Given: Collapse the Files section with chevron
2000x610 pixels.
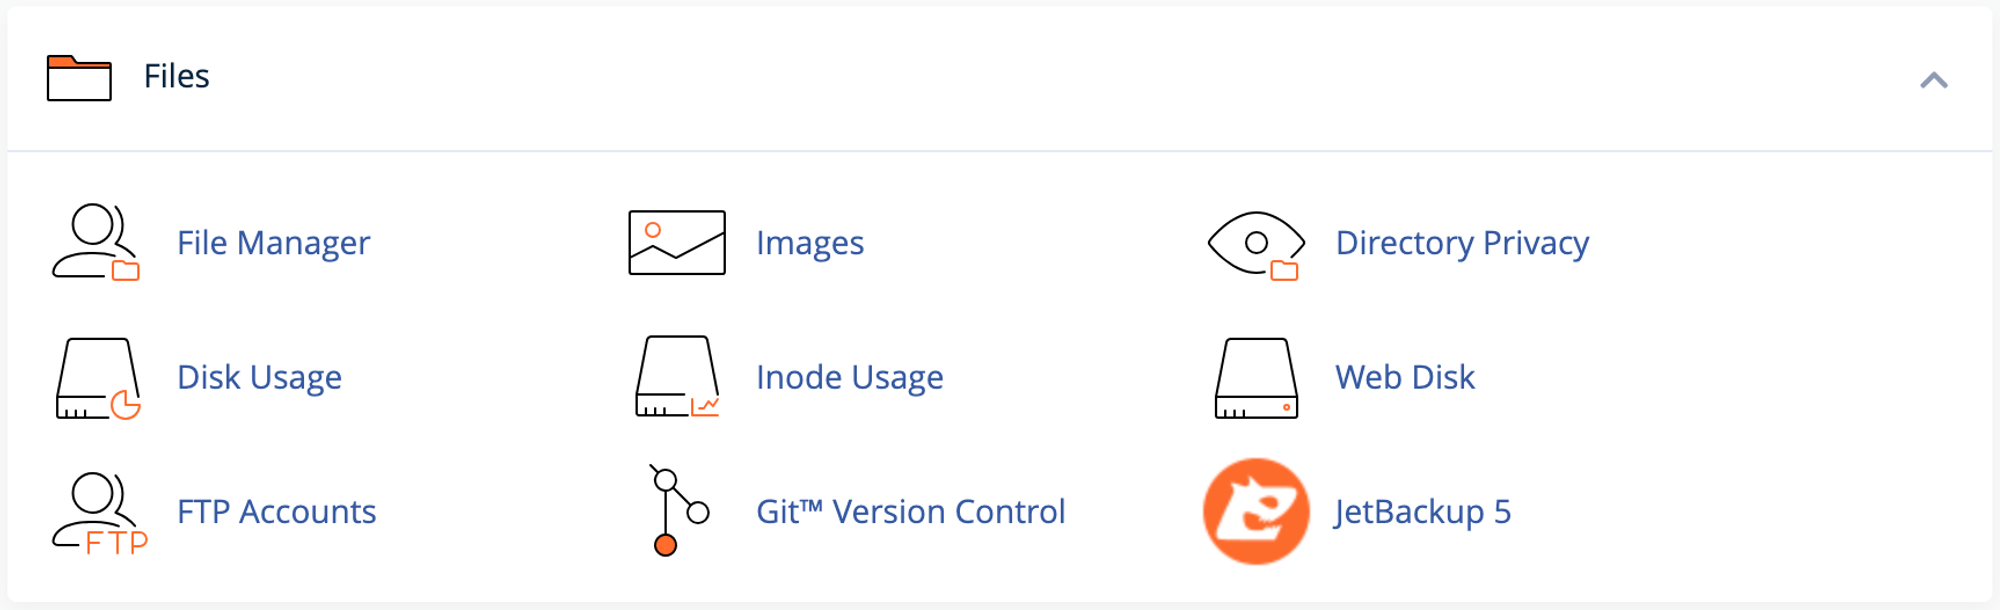Looking at the screenshot, I should (x=1933, y=80).
